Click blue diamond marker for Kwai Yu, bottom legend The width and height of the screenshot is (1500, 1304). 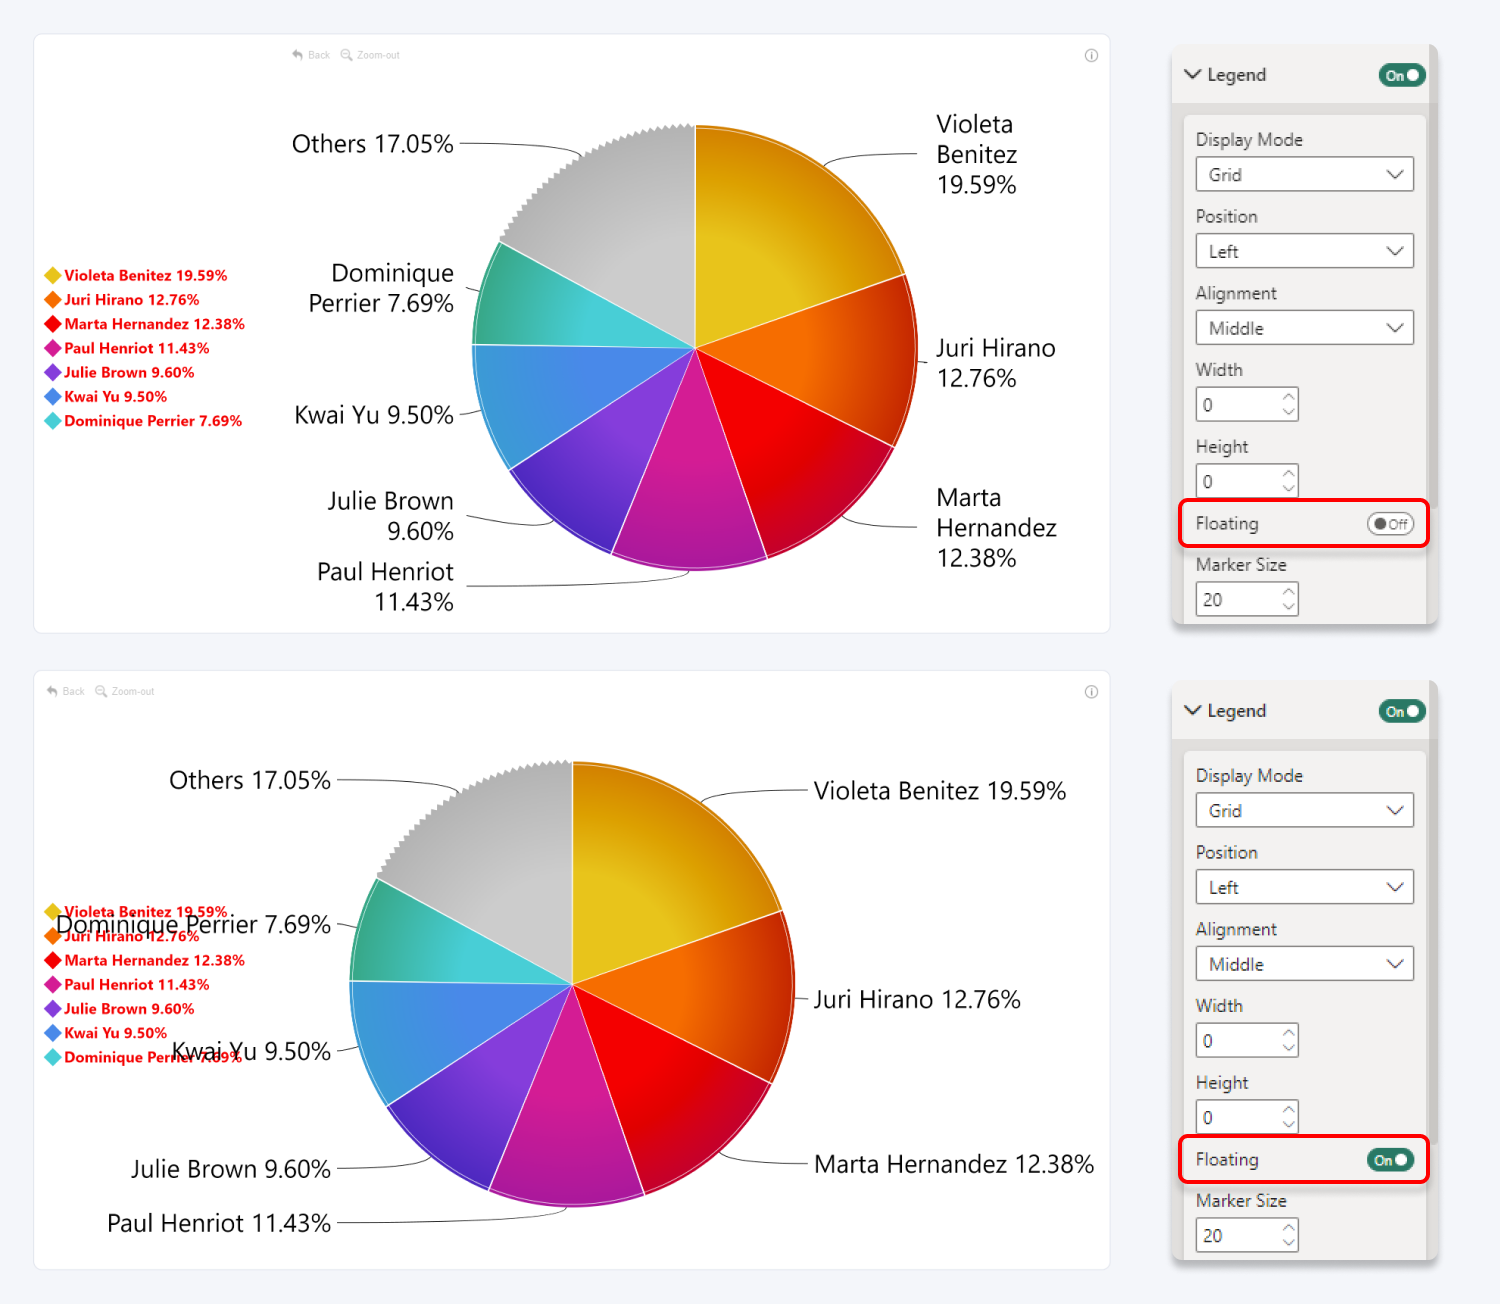tap(53, 1033)
